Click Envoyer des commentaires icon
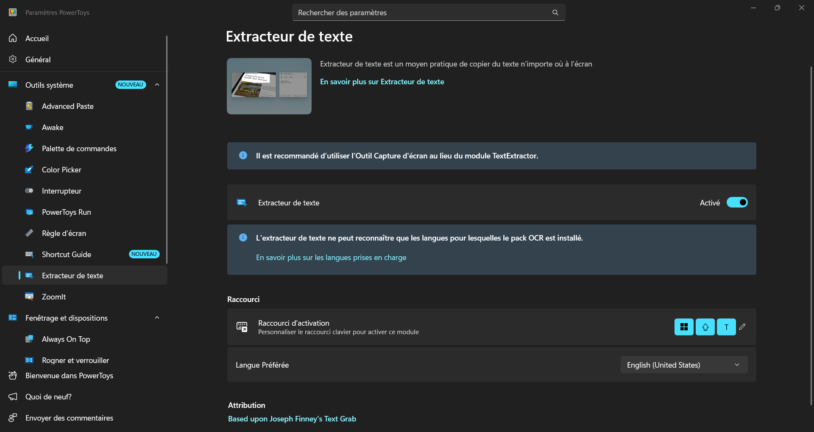The width and height of the screenshot is (814, 432). [x=13, y=418]
